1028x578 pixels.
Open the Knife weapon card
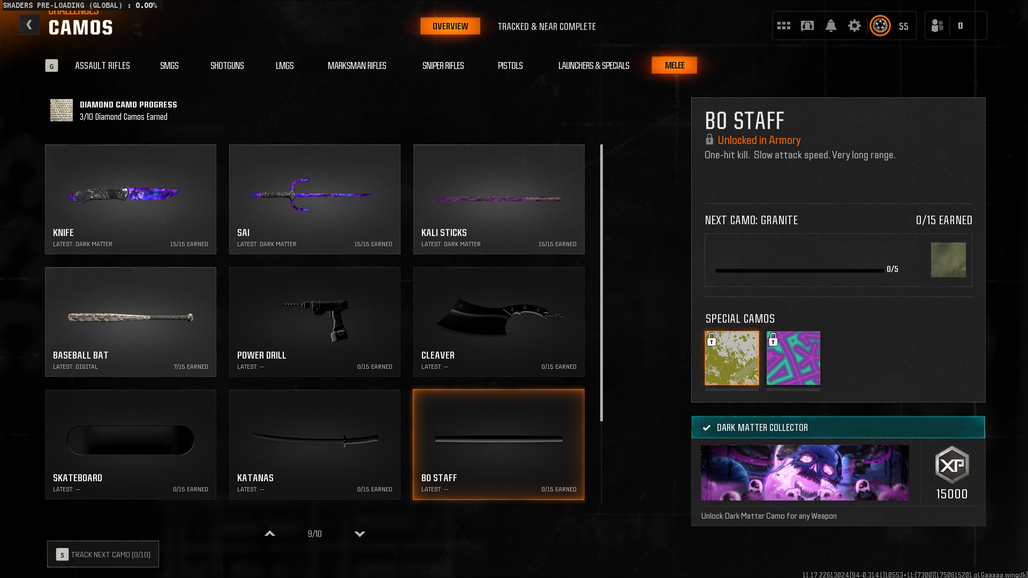130,199
